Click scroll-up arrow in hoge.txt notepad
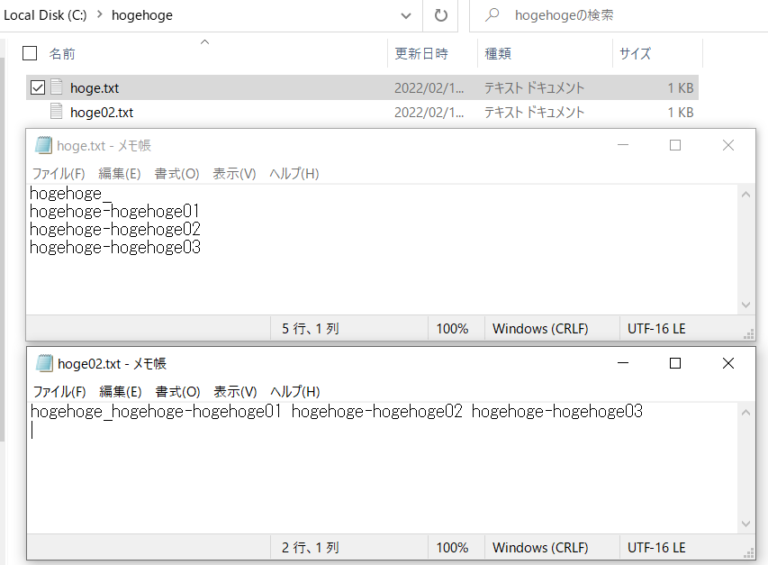Image resolution: width=768 pixels, height=565 pixels. (x=746, y=195)
